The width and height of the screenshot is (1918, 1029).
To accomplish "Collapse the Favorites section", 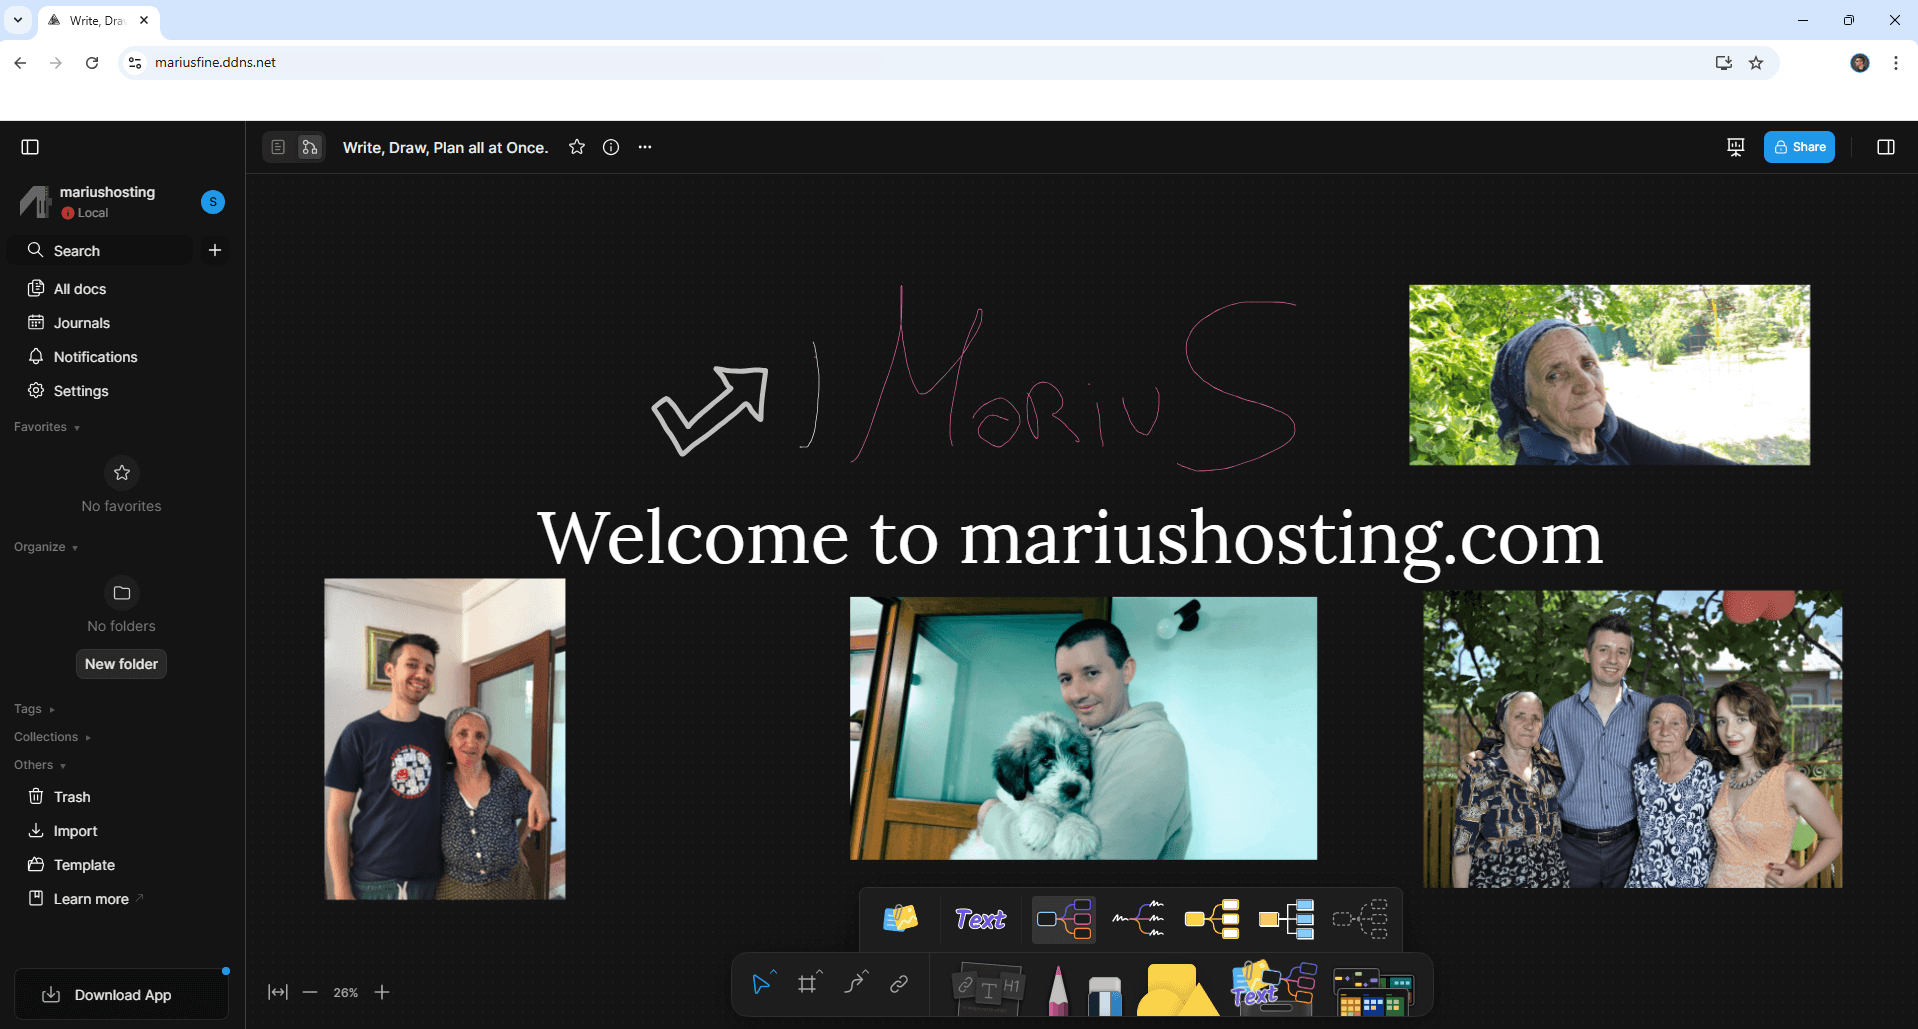I will coord(47,427).
